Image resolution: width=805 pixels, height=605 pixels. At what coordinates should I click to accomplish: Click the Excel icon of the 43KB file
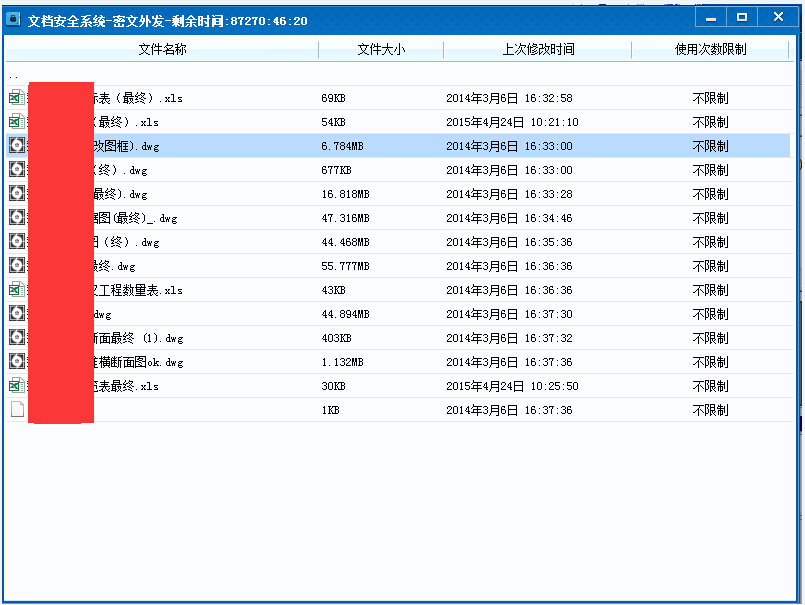pos(17,290)
